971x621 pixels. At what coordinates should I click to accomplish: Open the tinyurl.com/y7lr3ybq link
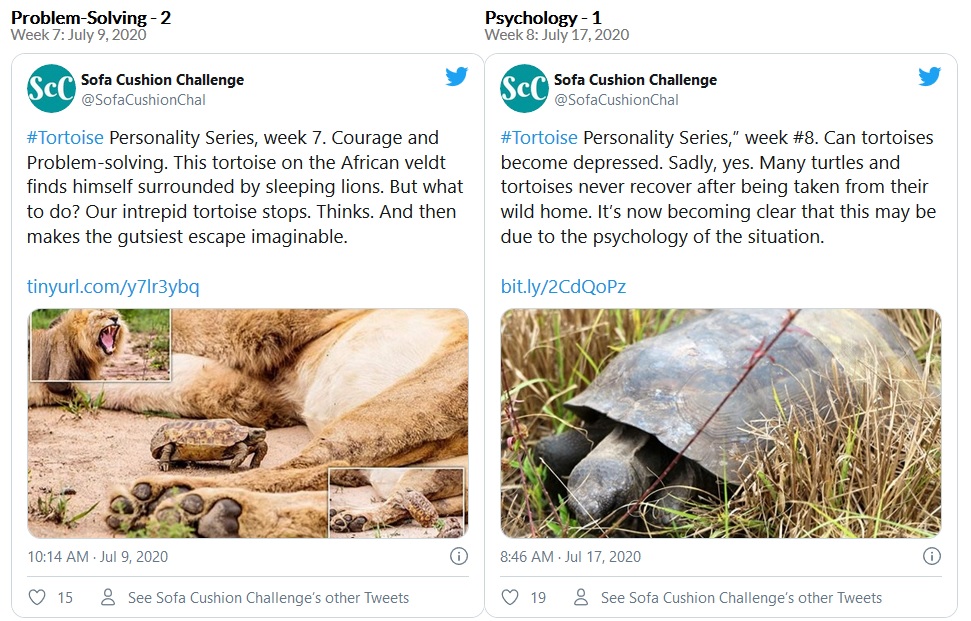point(113,287)
